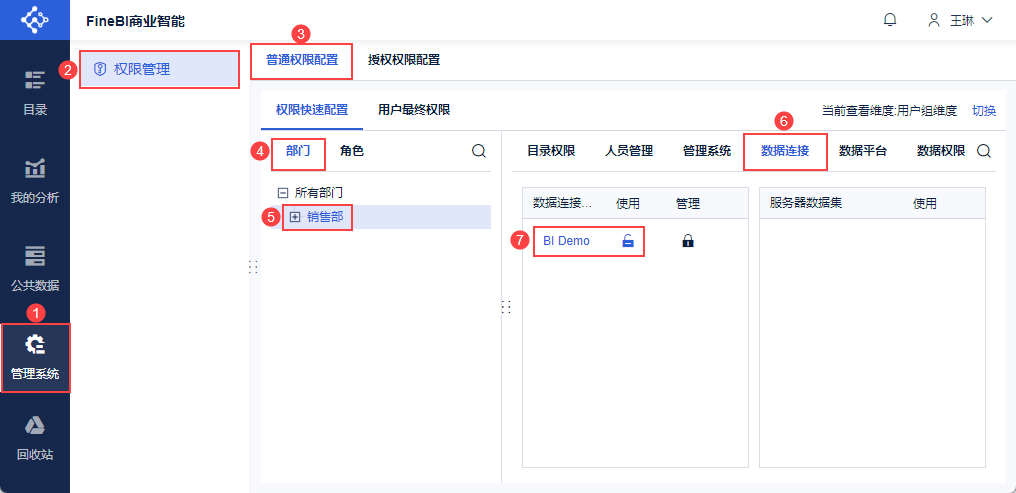
Task: Click the search icon beside 数据权限
Action: coord(984,151)
